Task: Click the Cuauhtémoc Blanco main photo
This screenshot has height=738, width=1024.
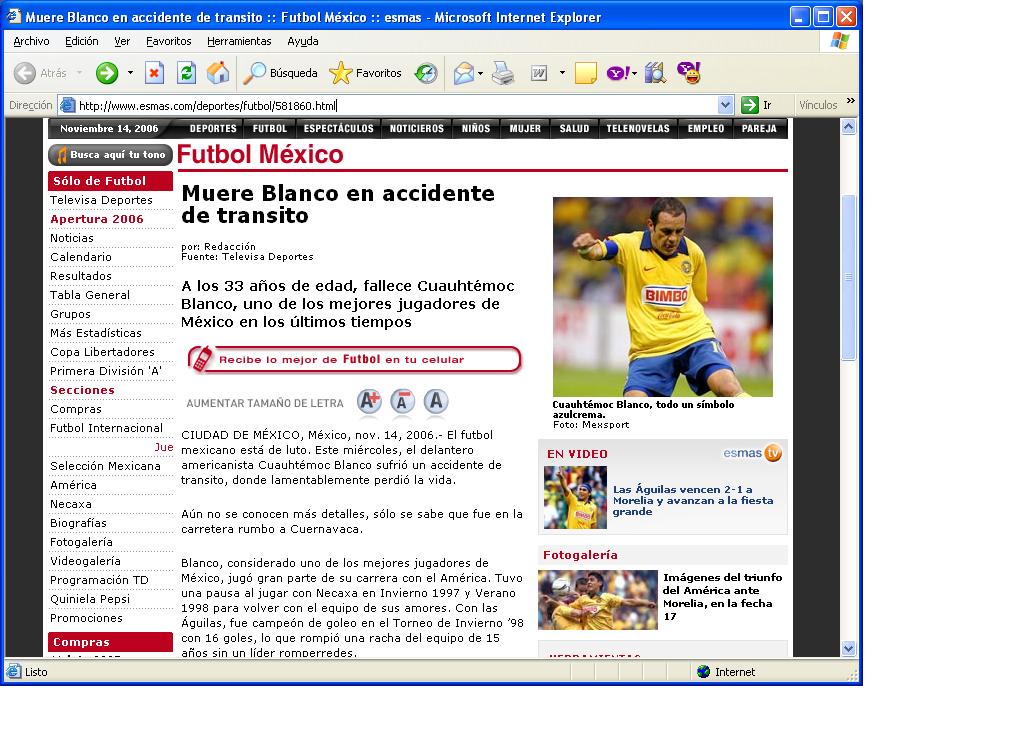Action: [x=662, y=297]
